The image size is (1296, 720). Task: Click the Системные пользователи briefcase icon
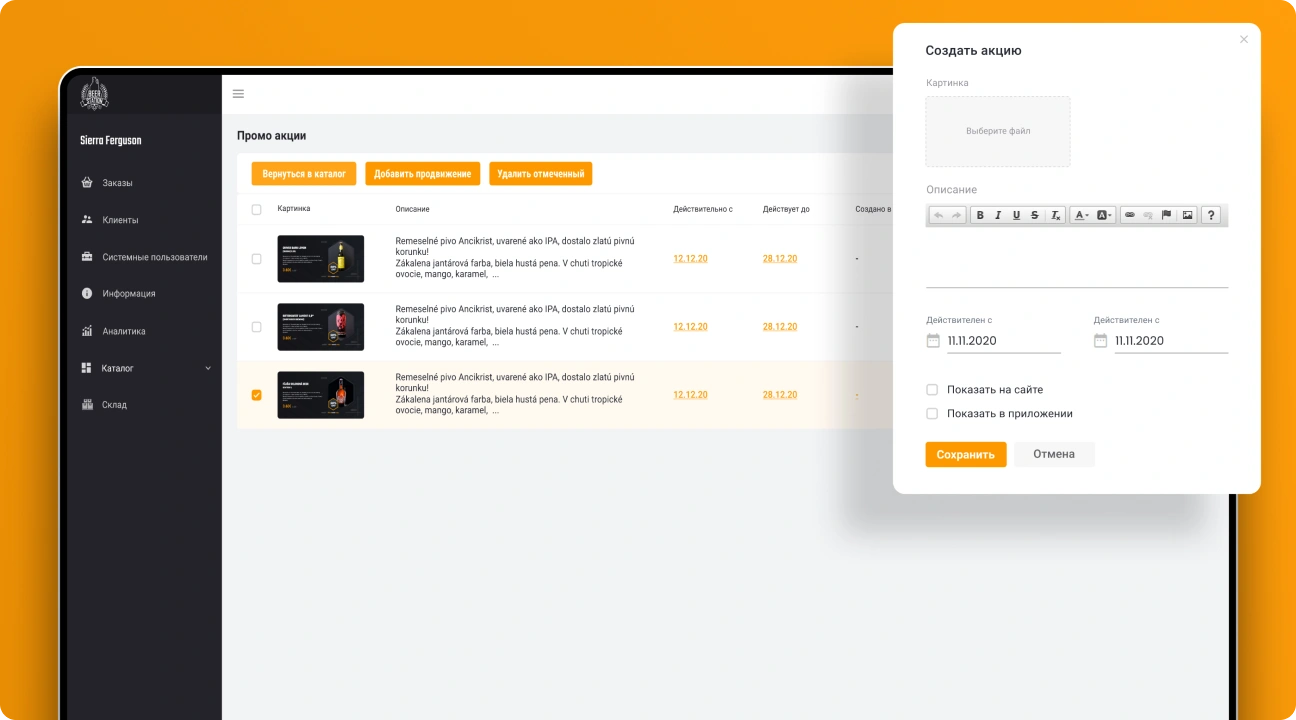click(87, 257)
